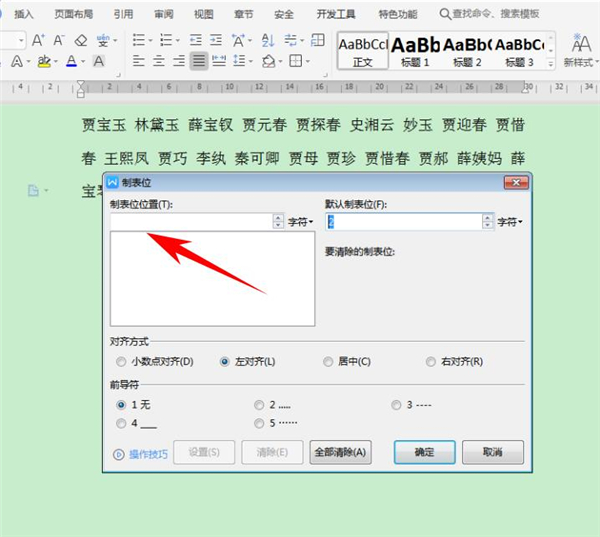Insert numbered list

click(x=166, y=40)
